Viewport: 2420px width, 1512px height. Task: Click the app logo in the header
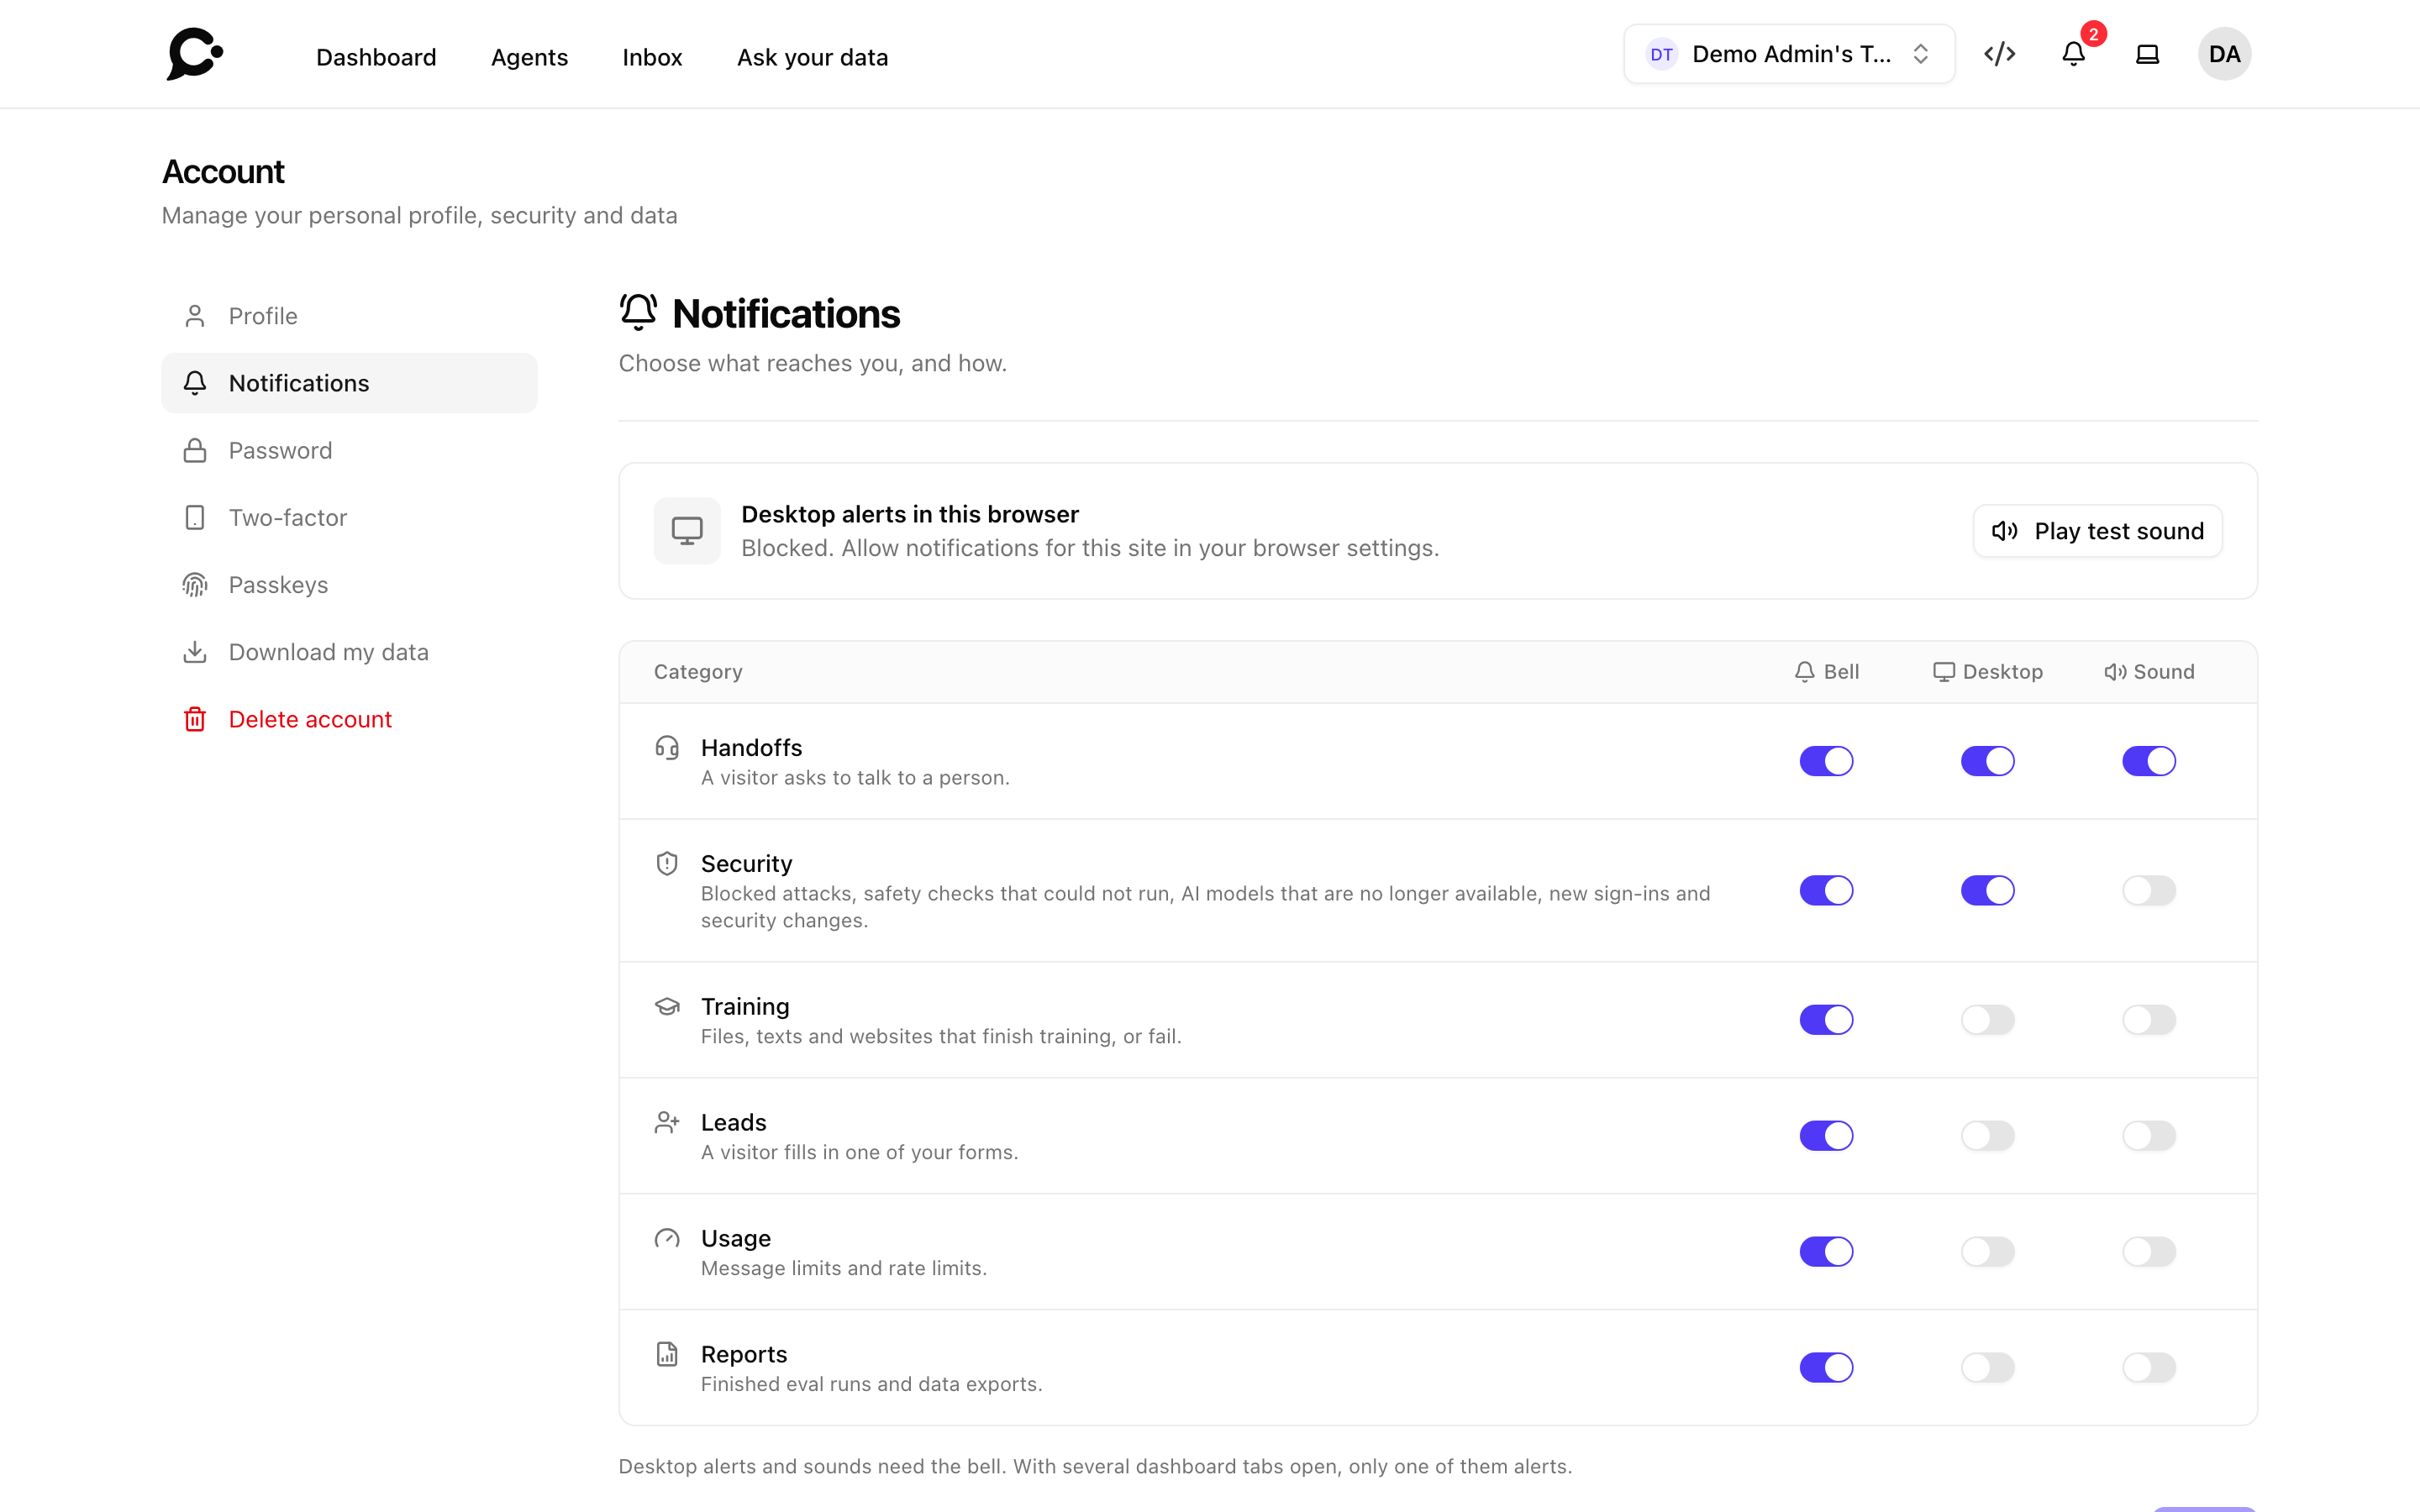195,54
